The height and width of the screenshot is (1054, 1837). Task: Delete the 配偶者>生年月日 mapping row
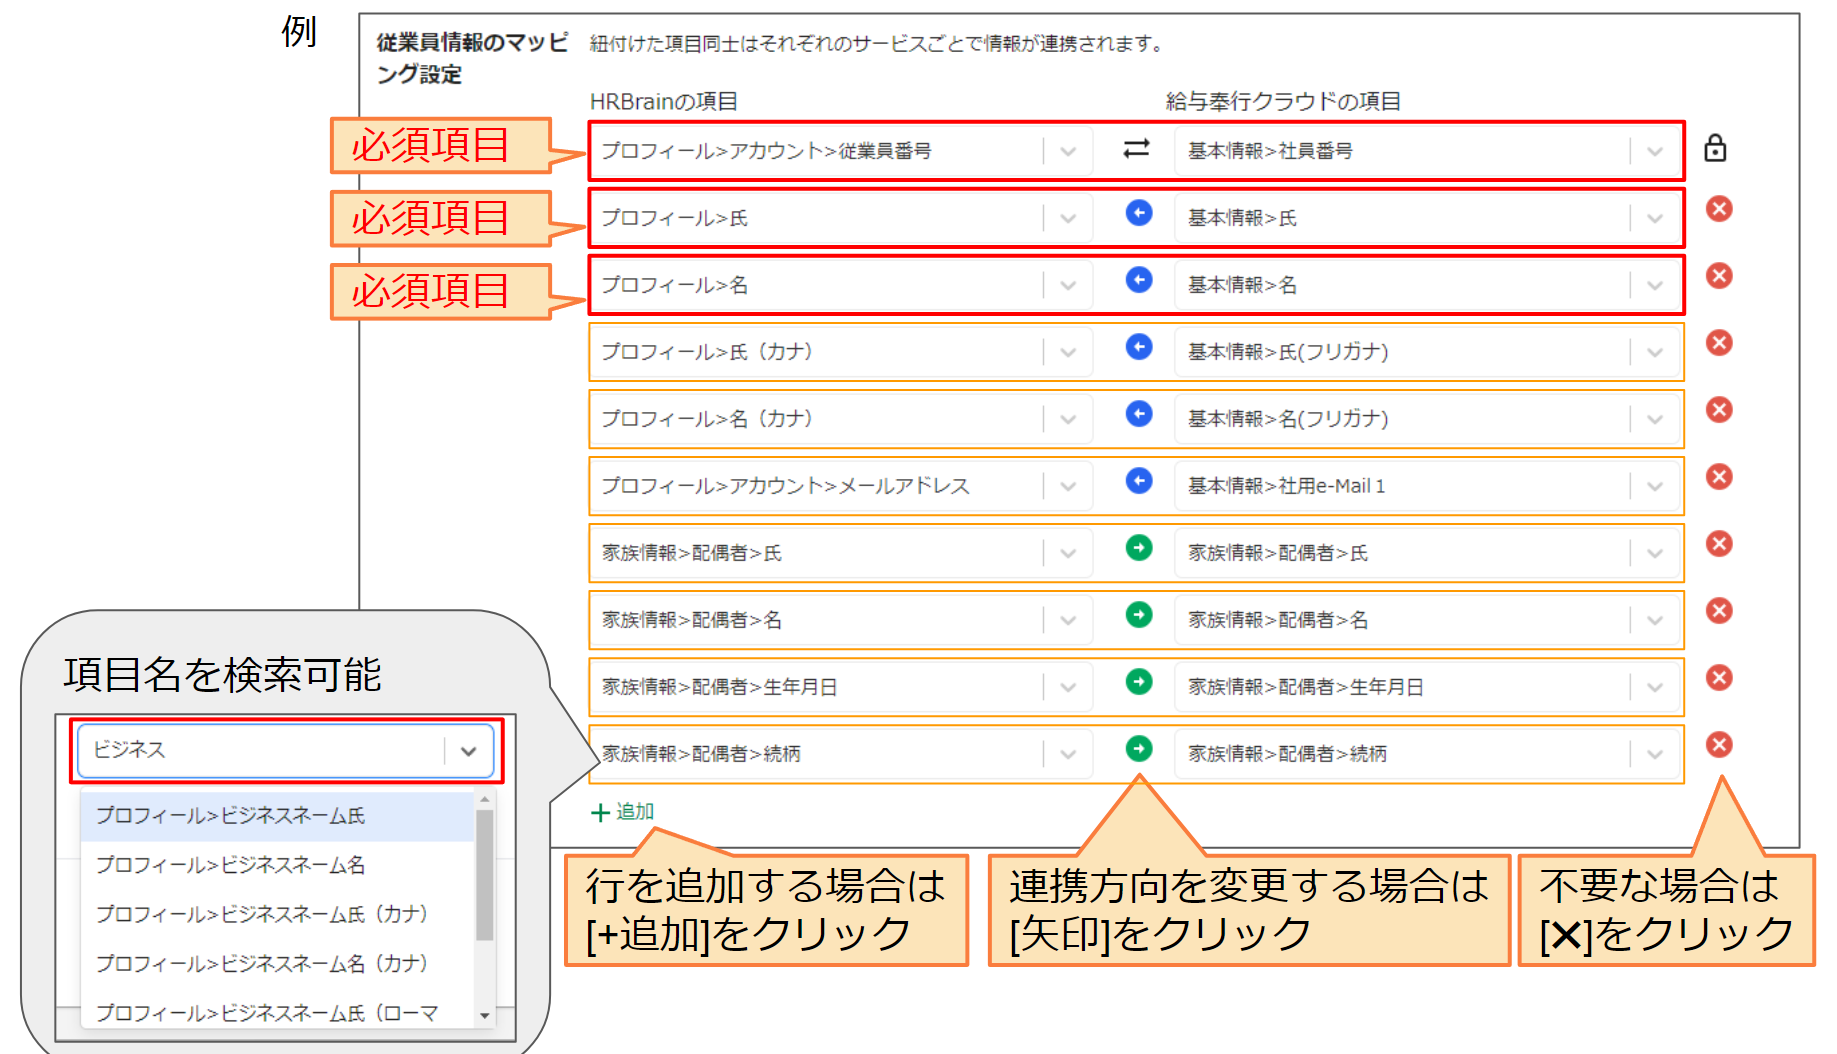click(1719, 678)
